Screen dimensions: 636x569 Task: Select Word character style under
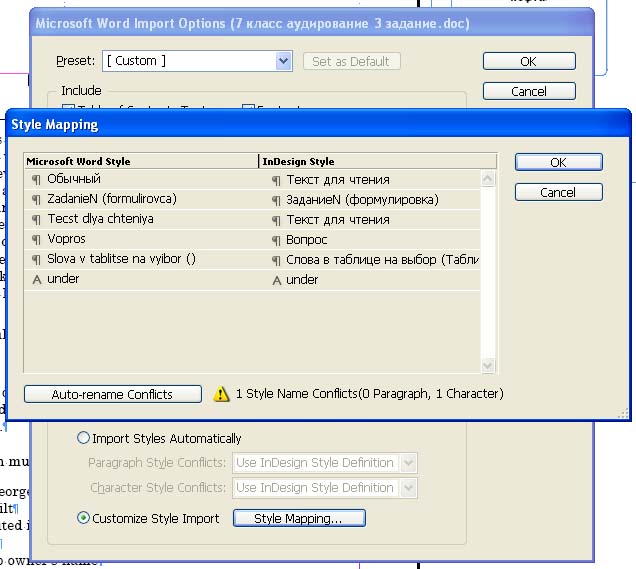tap(63, 279)
